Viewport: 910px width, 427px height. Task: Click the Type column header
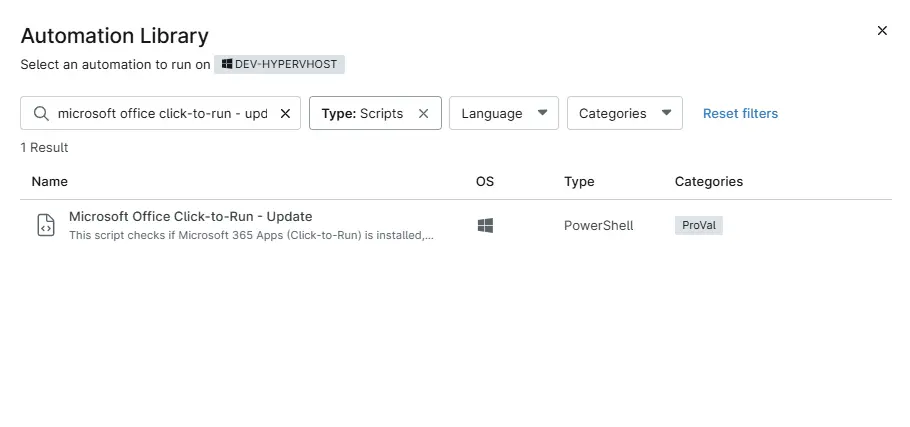579,182
